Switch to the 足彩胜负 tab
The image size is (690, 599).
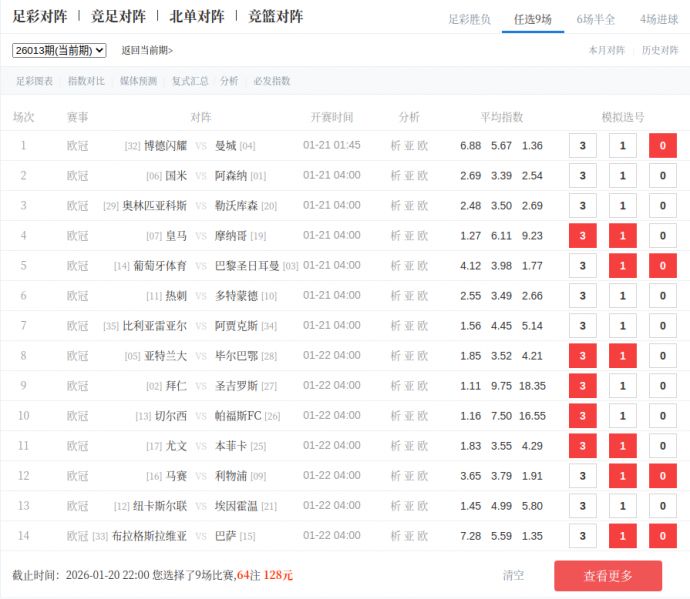click(469, 19)
